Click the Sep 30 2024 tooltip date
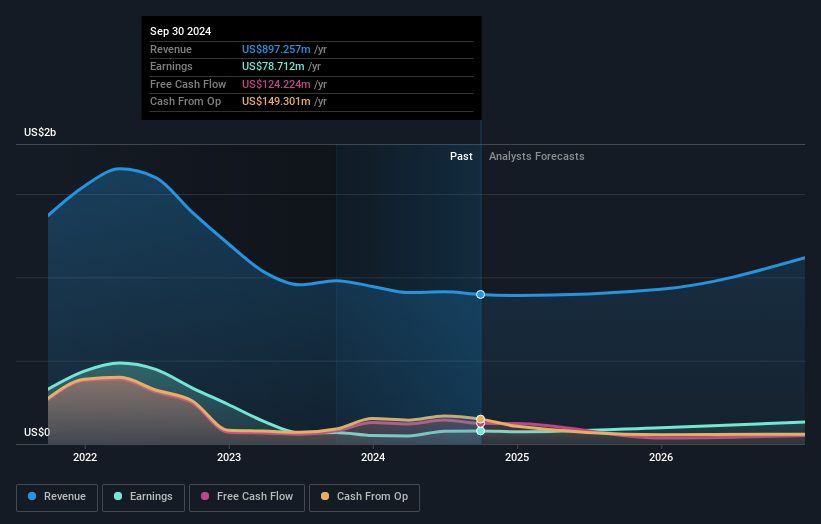The image size is (821, 524). click(181, 31)
